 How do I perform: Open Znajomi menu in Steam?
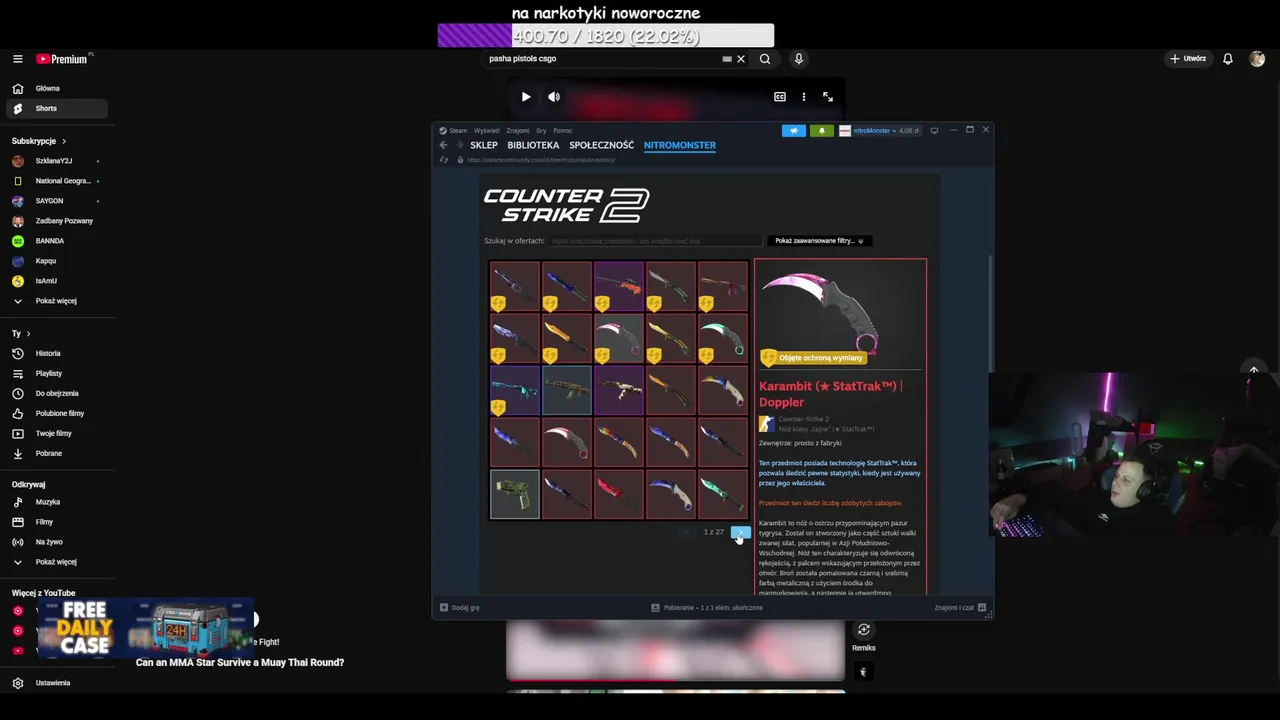(518, 130)
